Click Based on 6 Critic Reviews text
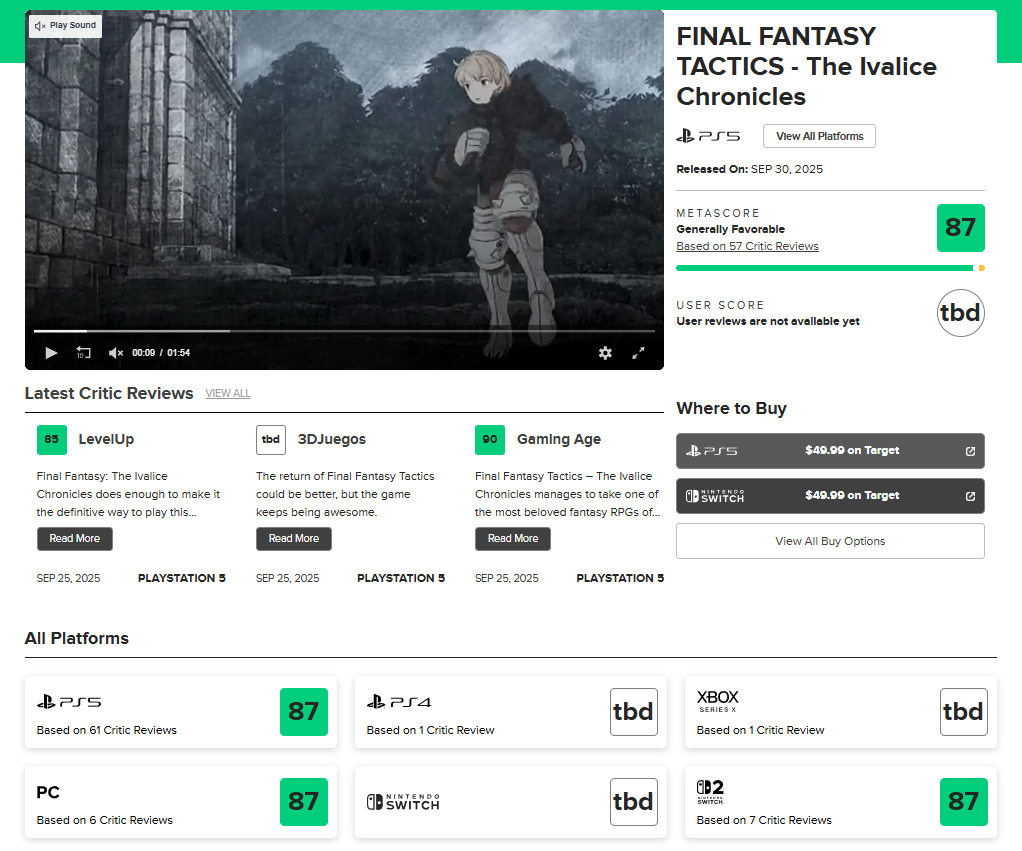Image resolution: width=1022 pixels, height=851 pixels. point(104,820)
